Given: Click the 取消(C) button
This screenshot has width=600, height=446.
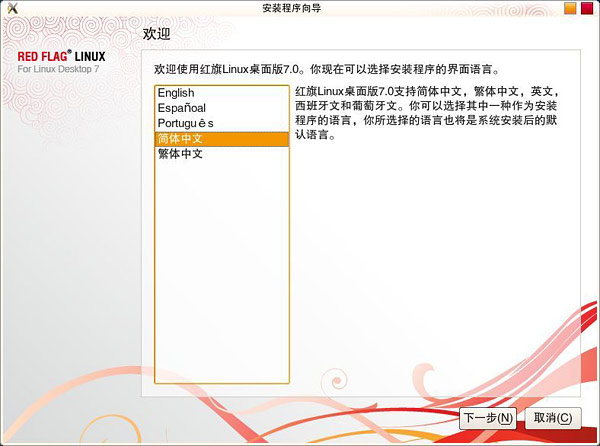Looking at the screenshot, I should (553, 418).
